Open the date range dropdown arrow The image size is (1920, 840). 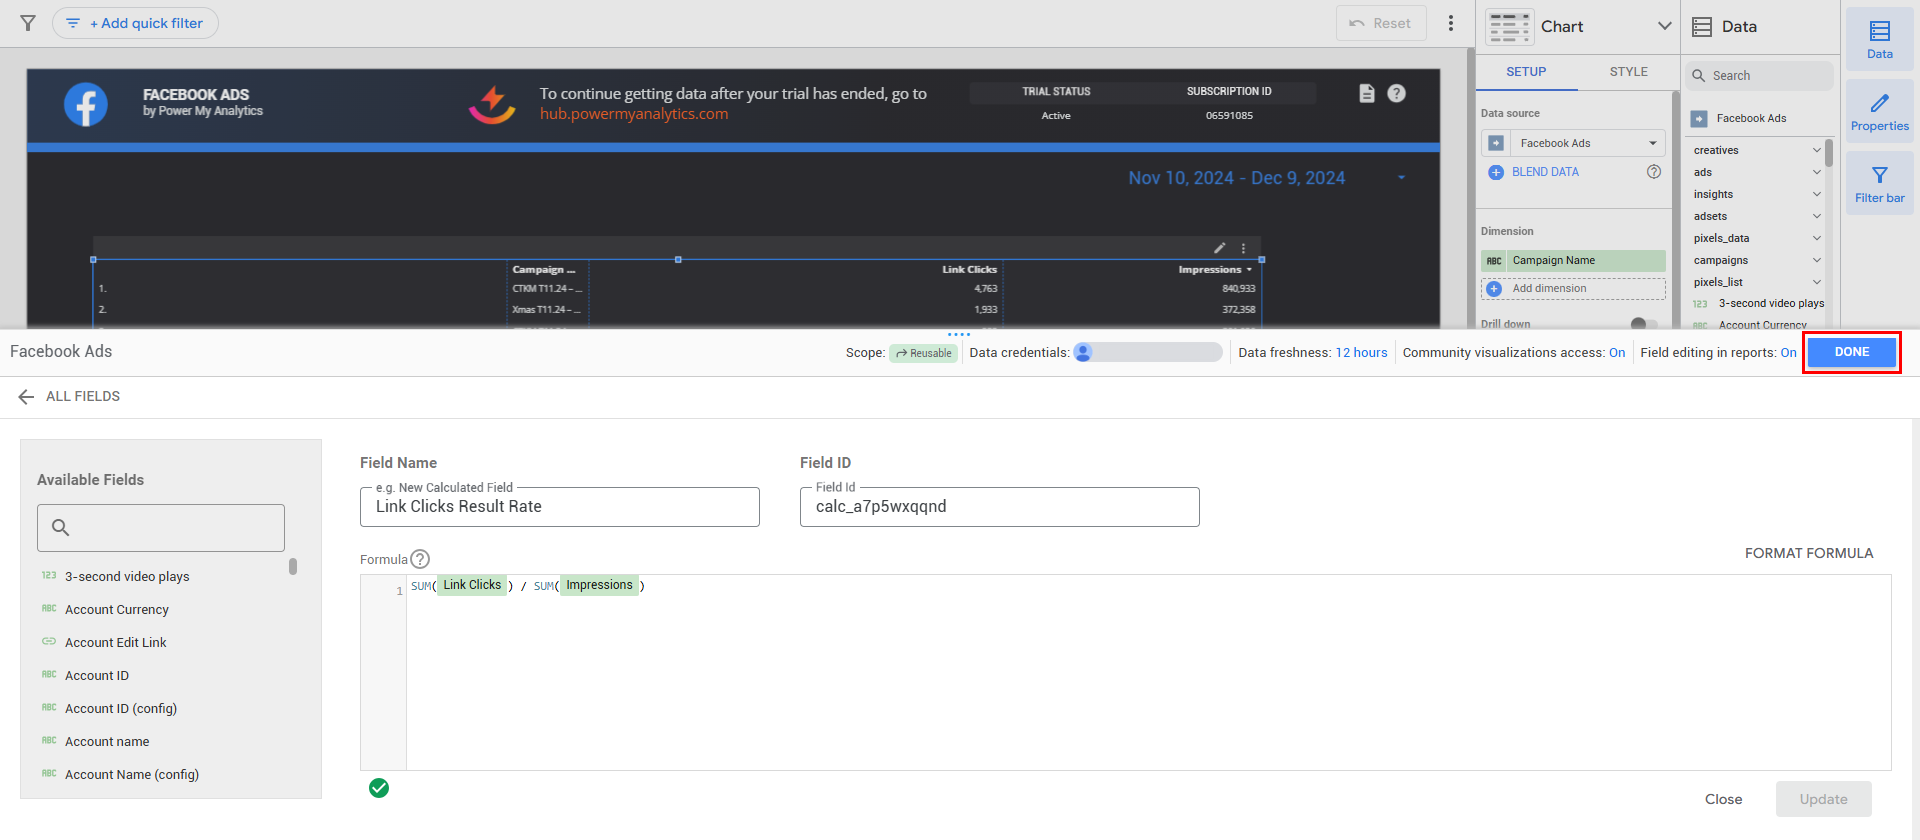[1401, 178]
